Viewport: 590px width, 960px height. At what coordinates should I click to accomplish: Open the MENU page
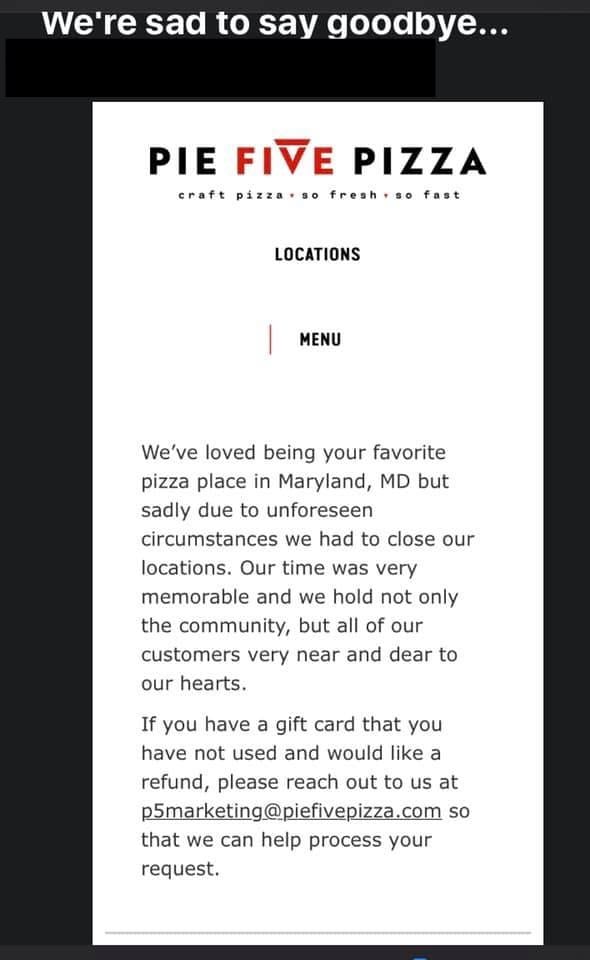320,339
